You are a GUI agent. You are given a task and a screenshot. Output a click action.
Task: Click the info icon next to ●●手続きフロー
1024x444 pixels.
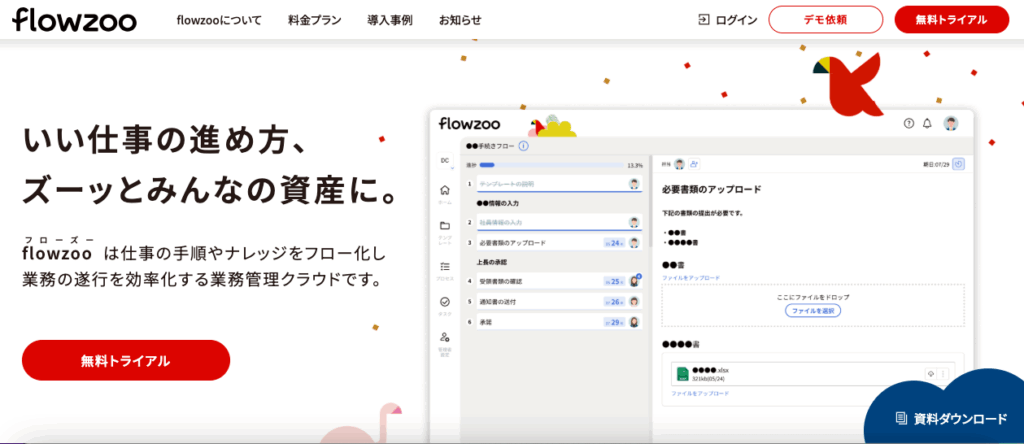pyautogui.click(x=523, y=147)
